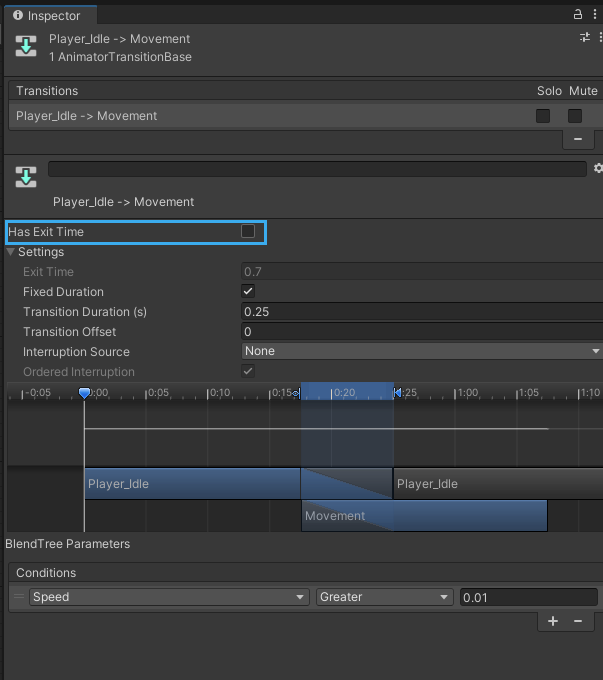
Task: Remove transition with the Transitions list minus button
Action: click(x=577, y=139)
